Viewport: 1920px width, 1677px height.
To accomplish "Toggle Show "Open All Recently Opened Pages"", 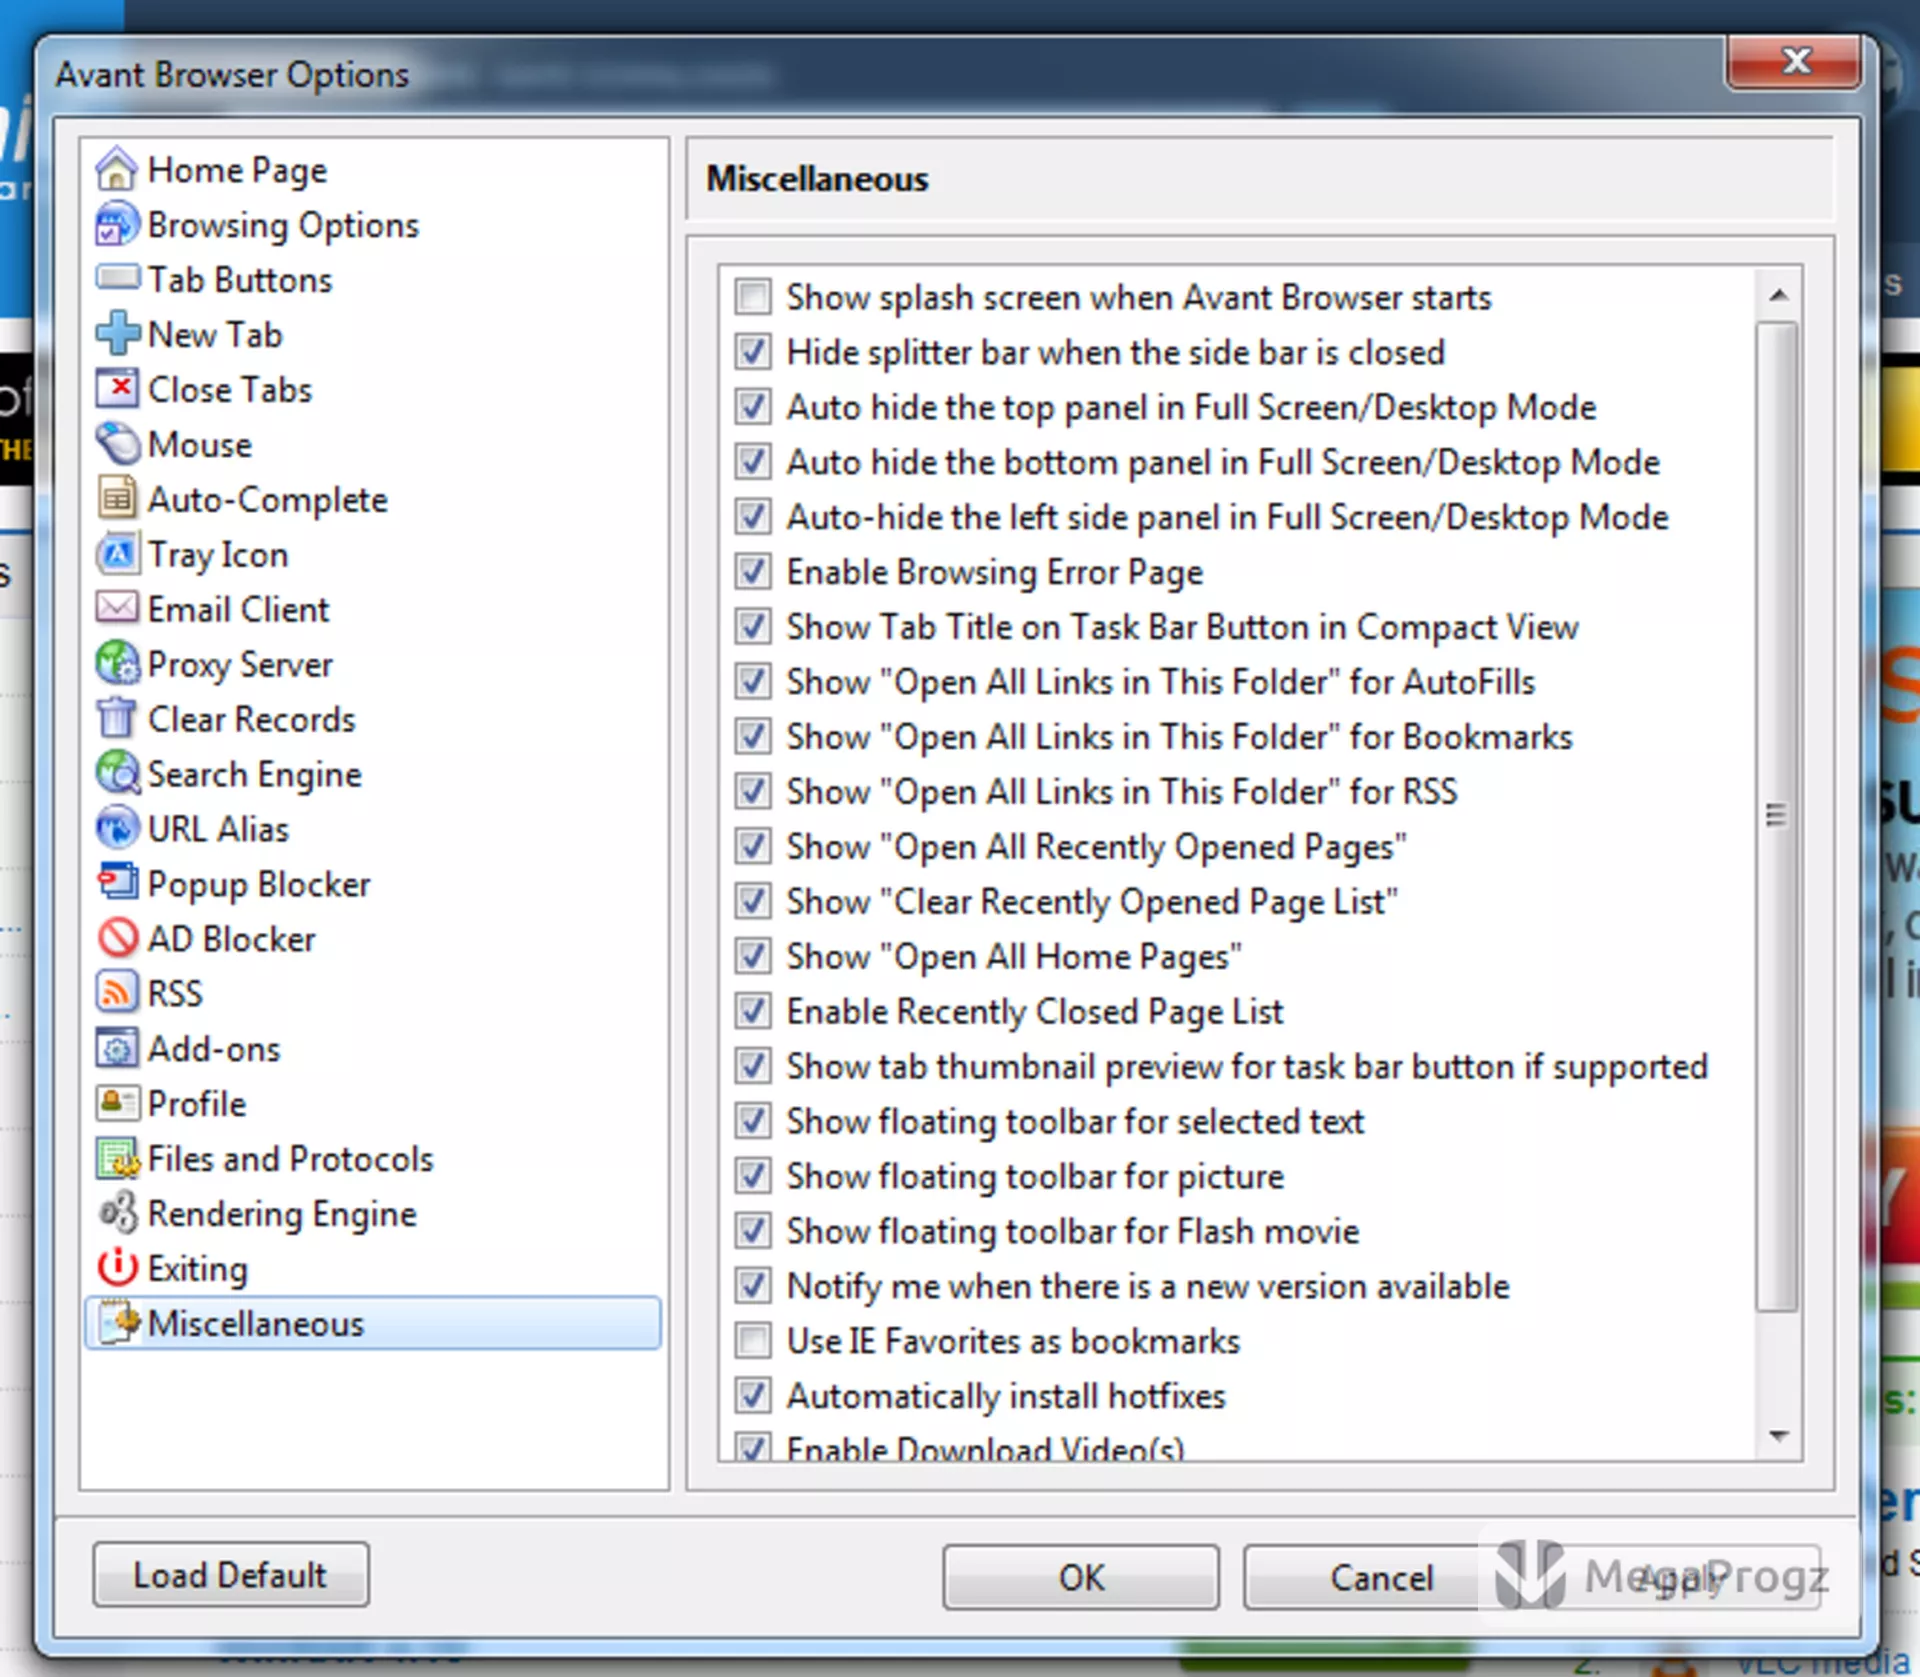I will tap(752, 846).
